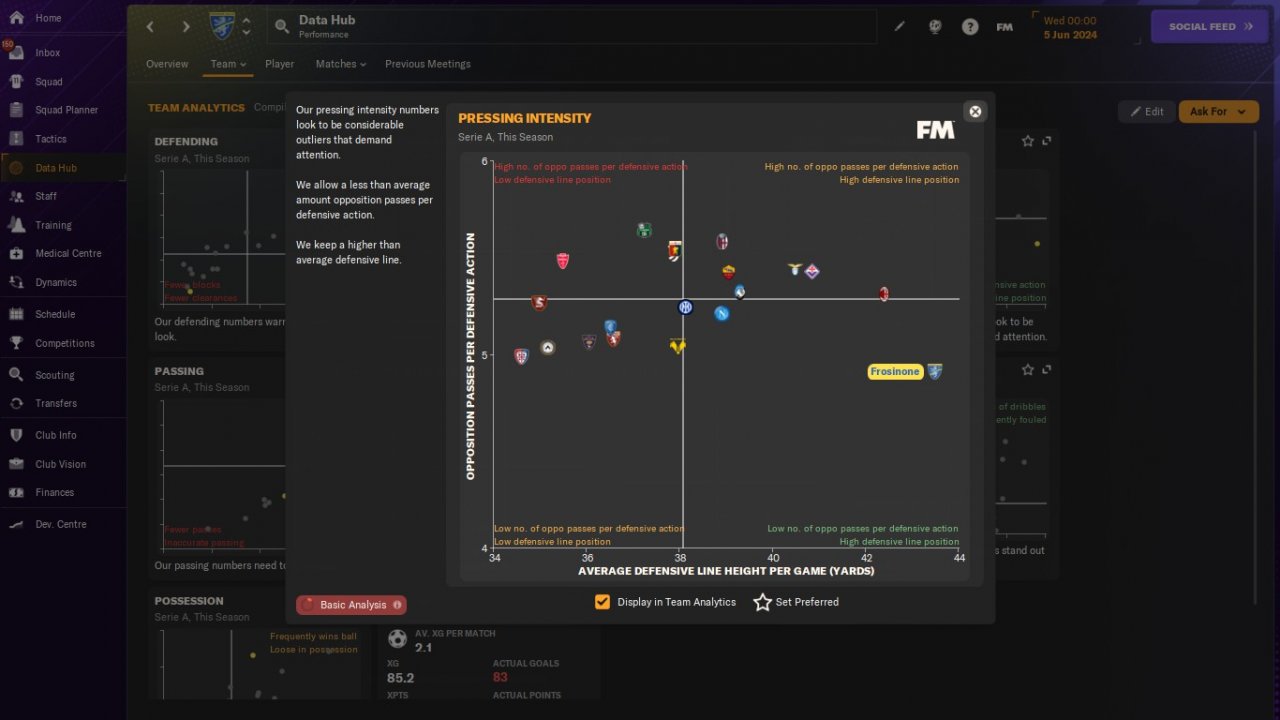Select the green Sassuolo badge on the chart
This screenshot has width=1280, height=720.
click(644, 230)
